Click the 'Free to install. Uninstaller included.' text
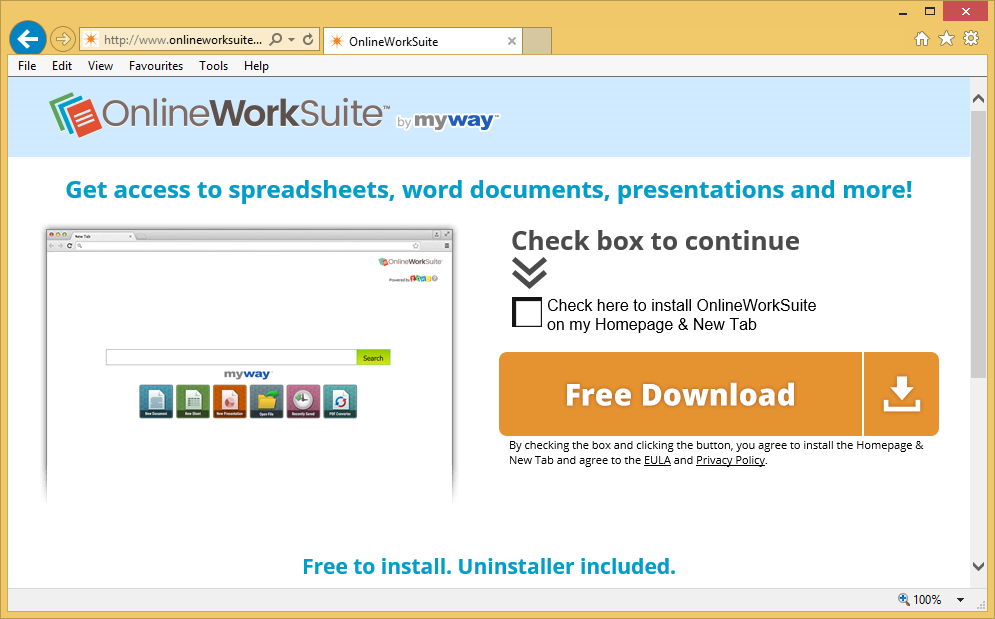The image size is (995, 619). (489, 566)
